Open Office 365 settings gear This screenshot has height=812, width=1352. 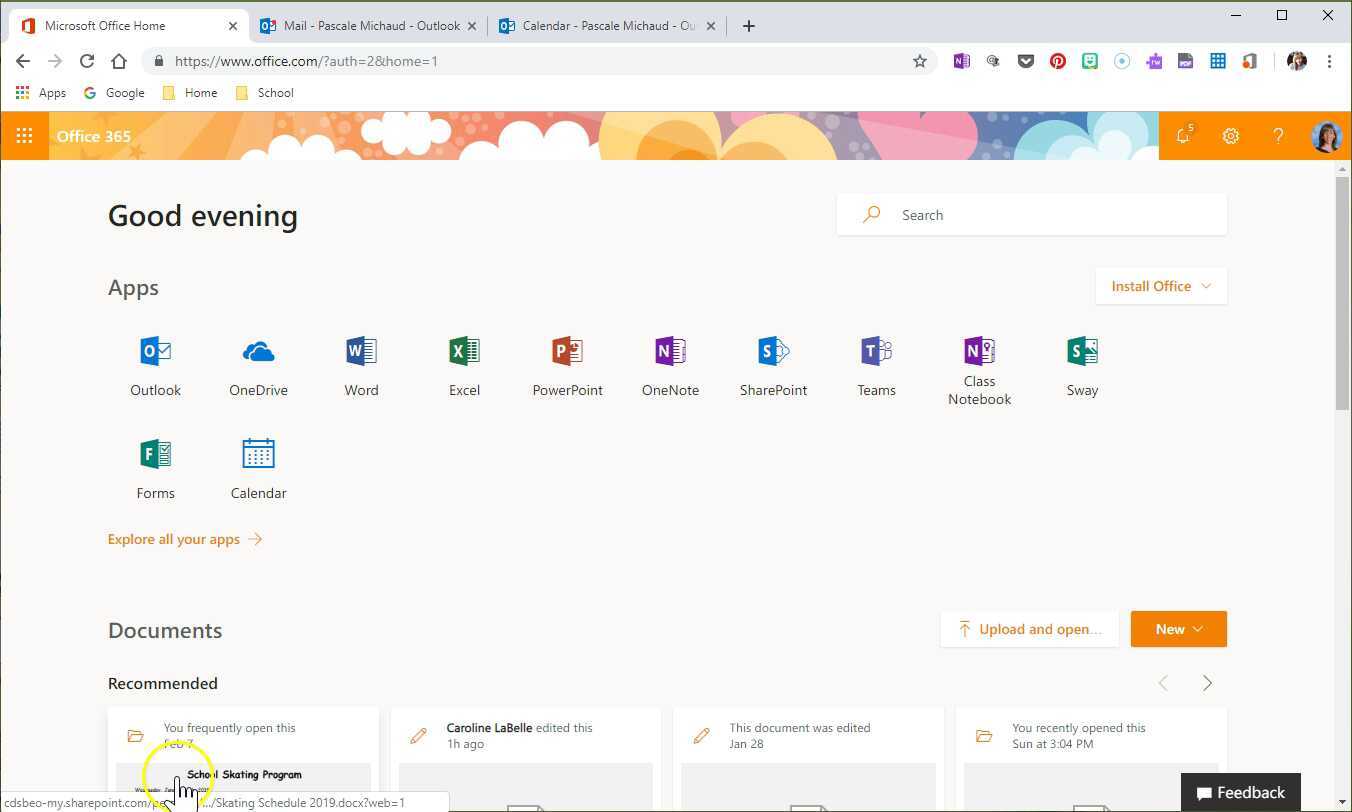1231,136
